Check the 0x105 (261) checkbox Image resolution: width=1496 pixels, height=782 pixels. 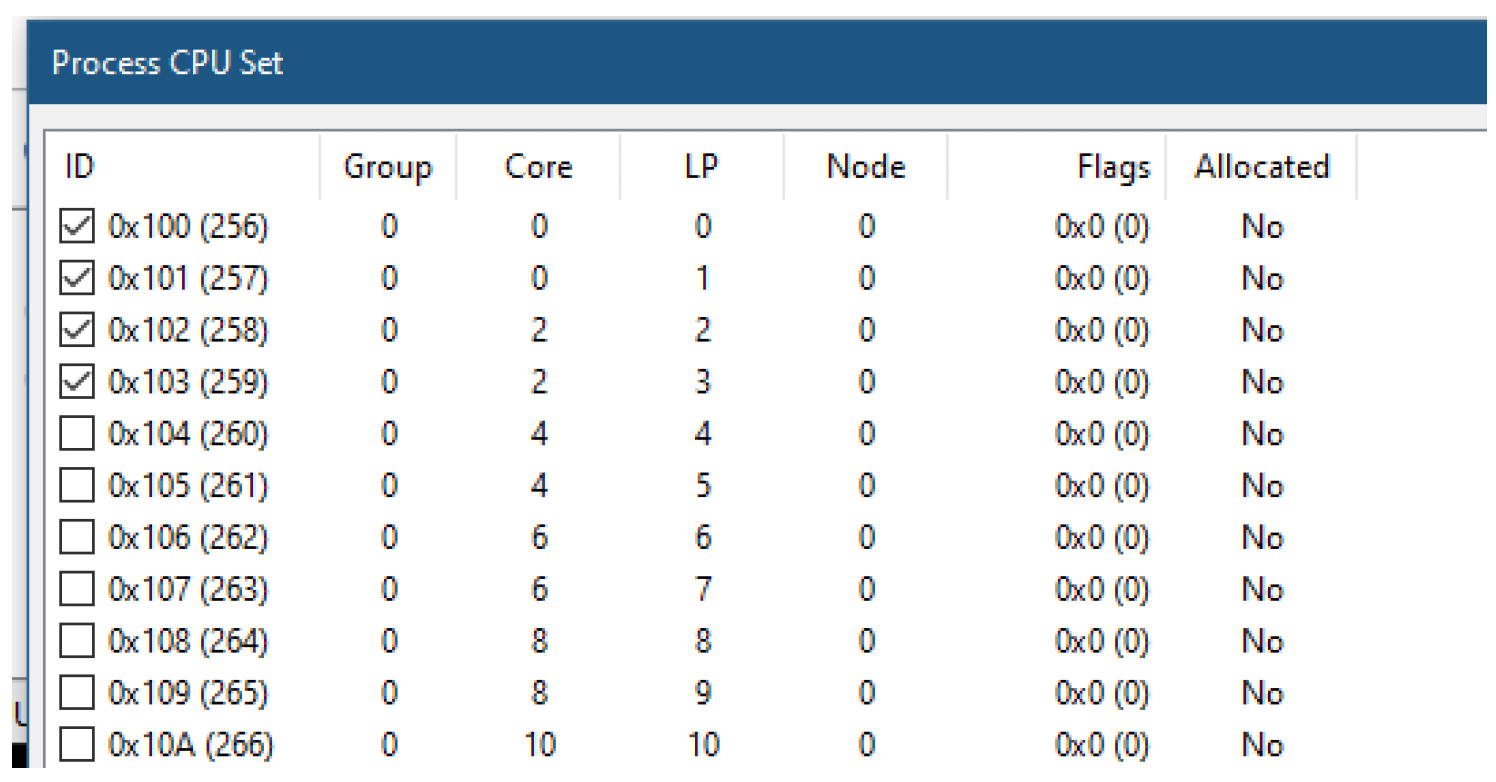point(76,486)
